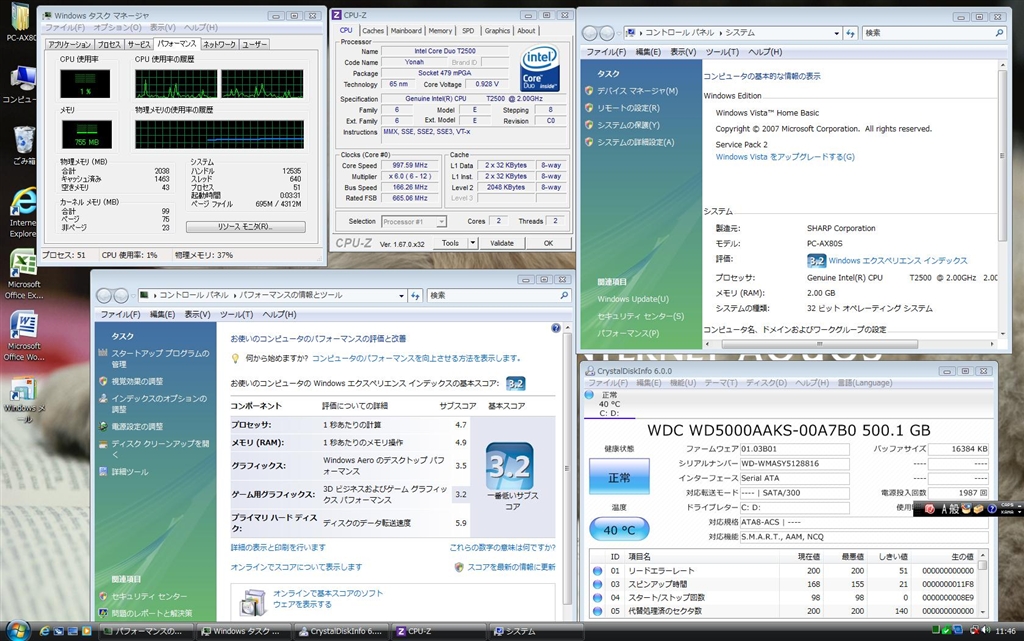Click the 40 °C temperature indicator
This screenshot has height=641, width=1024.
619,530
